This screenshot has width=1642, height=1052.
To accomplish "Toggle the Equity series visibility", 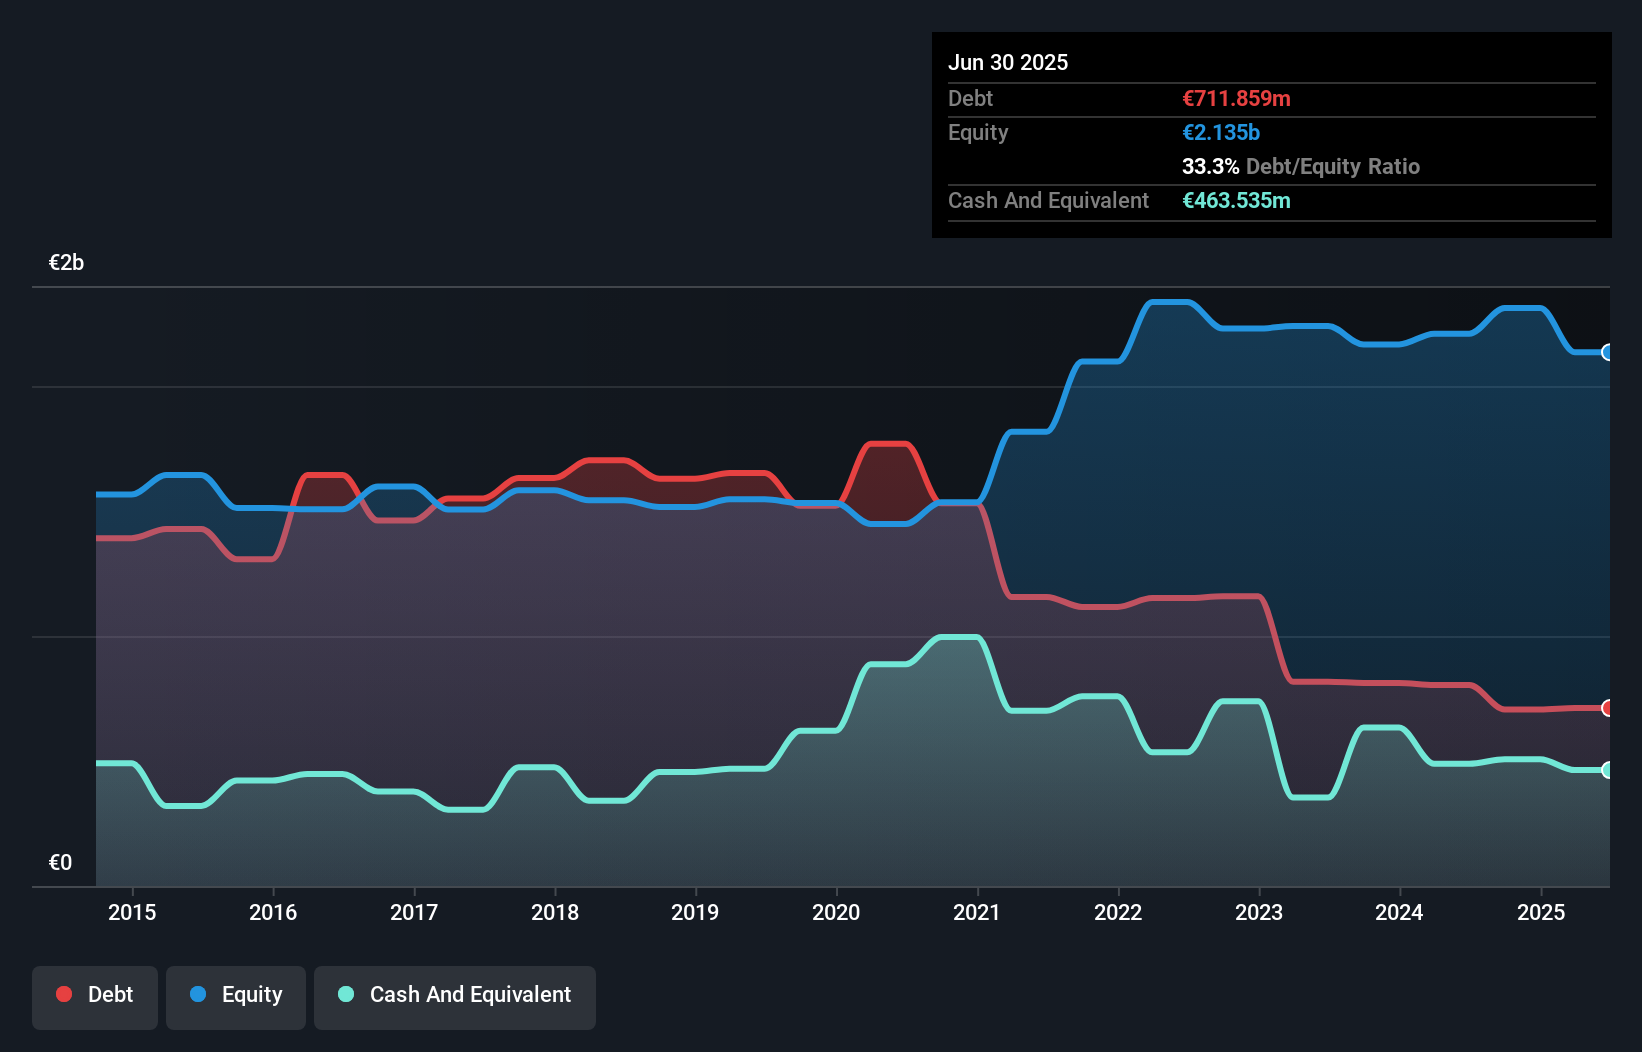I will point(236,994).
